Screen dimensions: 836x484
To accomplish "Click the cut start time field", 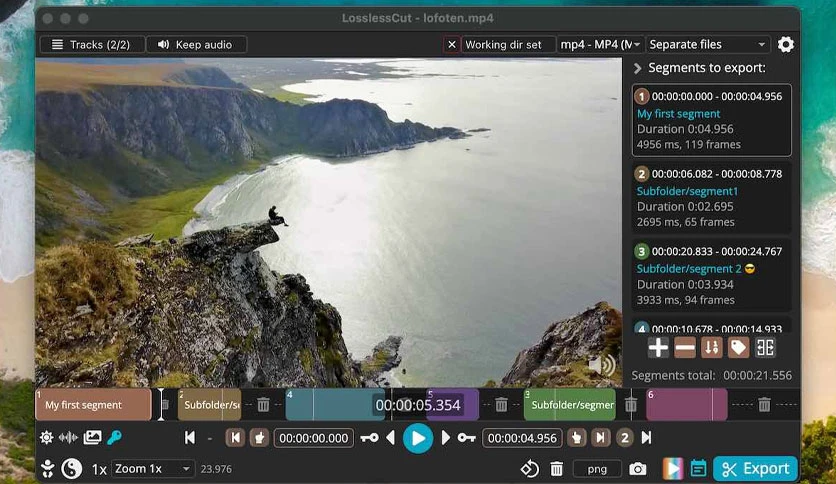I will [x=314, y=438].
